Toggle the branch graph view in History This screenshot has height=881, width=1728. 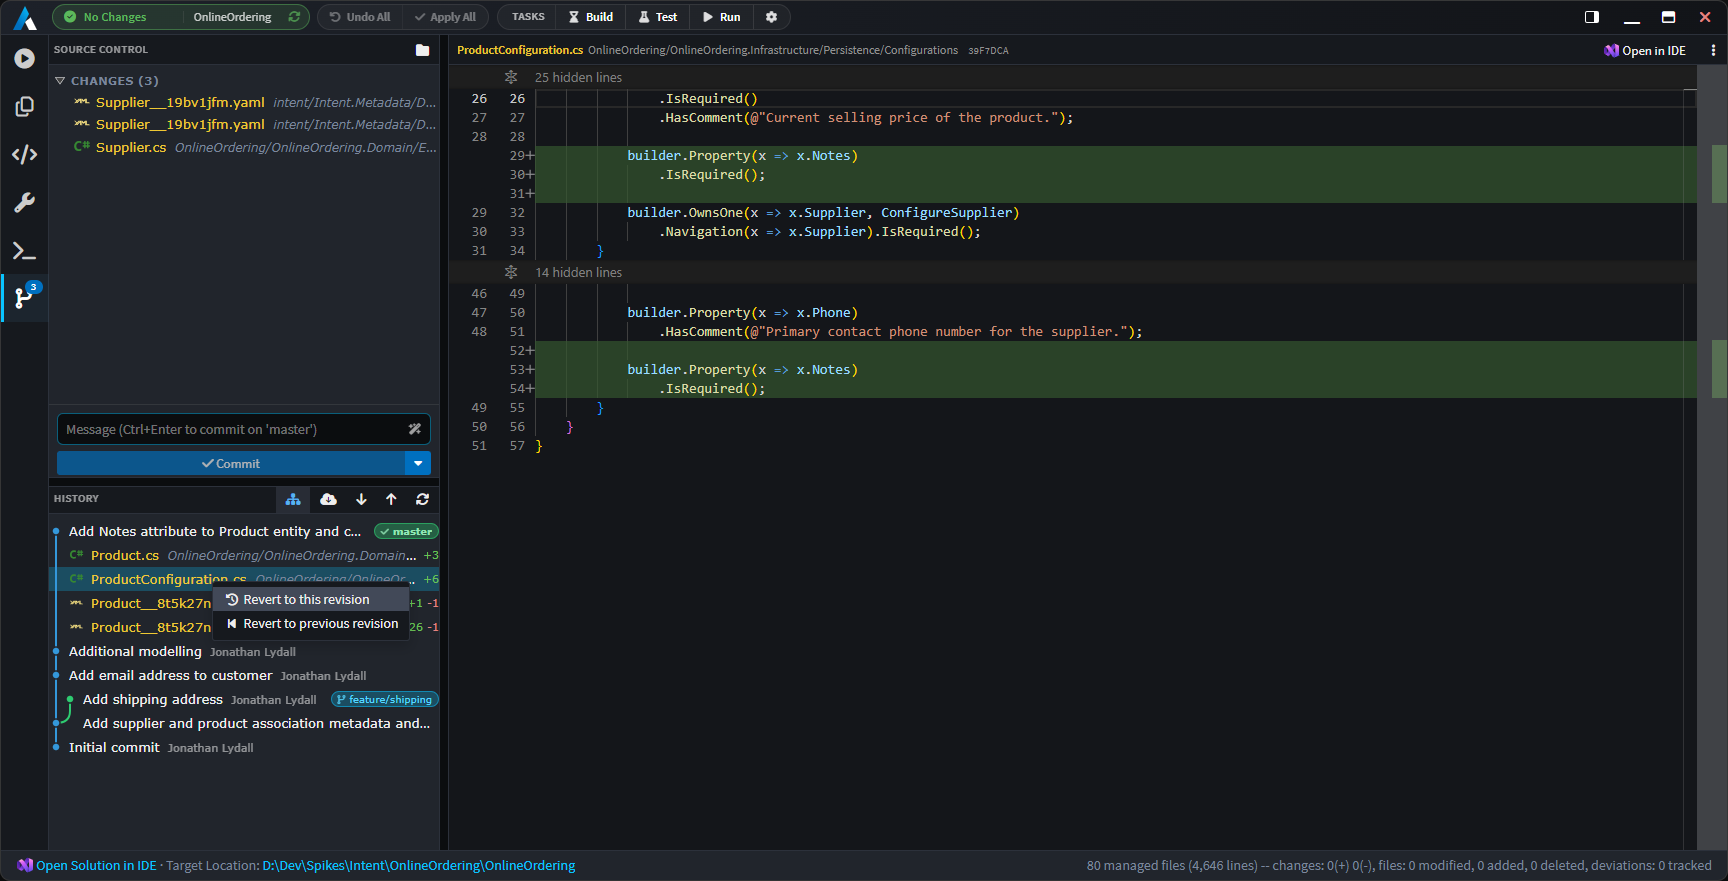click(x=293, y=499)
